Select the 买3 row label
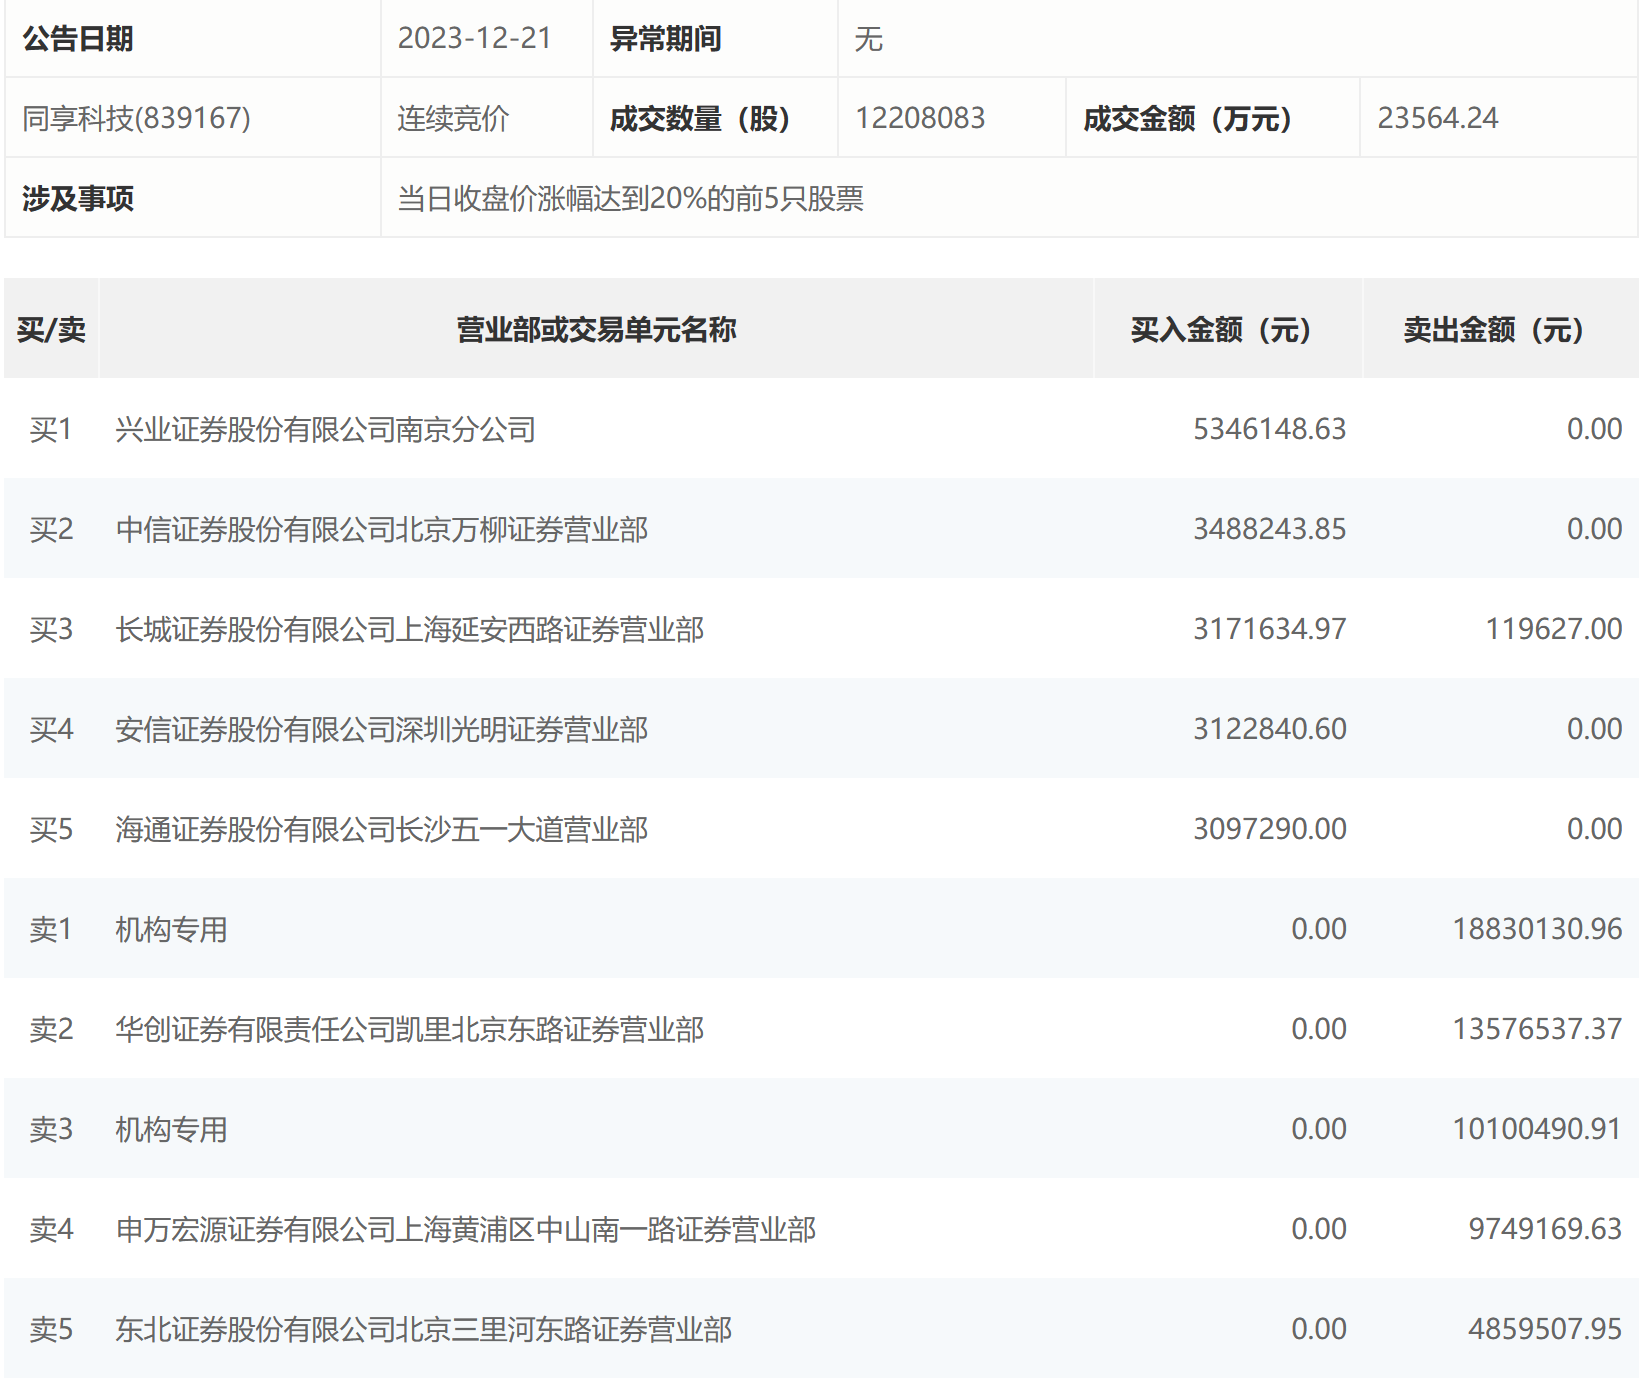 tap(51, 629)
